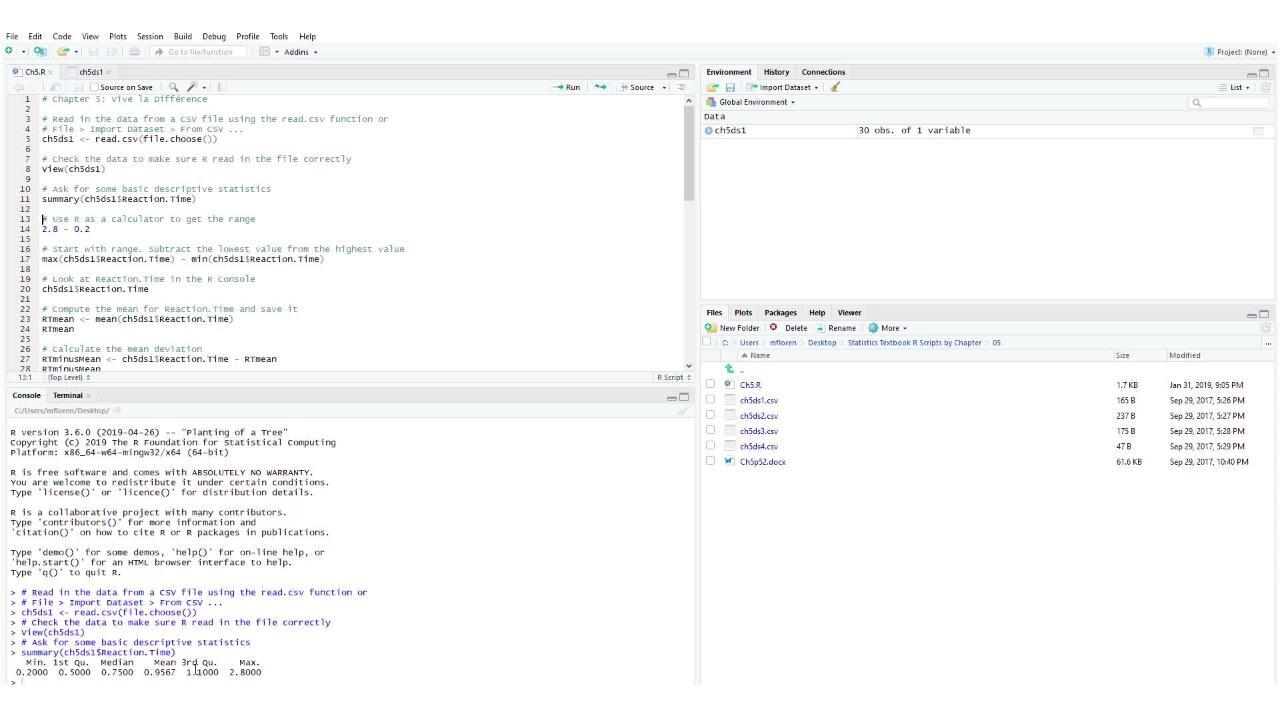Click the Show in new window icon in editor

point(57,87)
